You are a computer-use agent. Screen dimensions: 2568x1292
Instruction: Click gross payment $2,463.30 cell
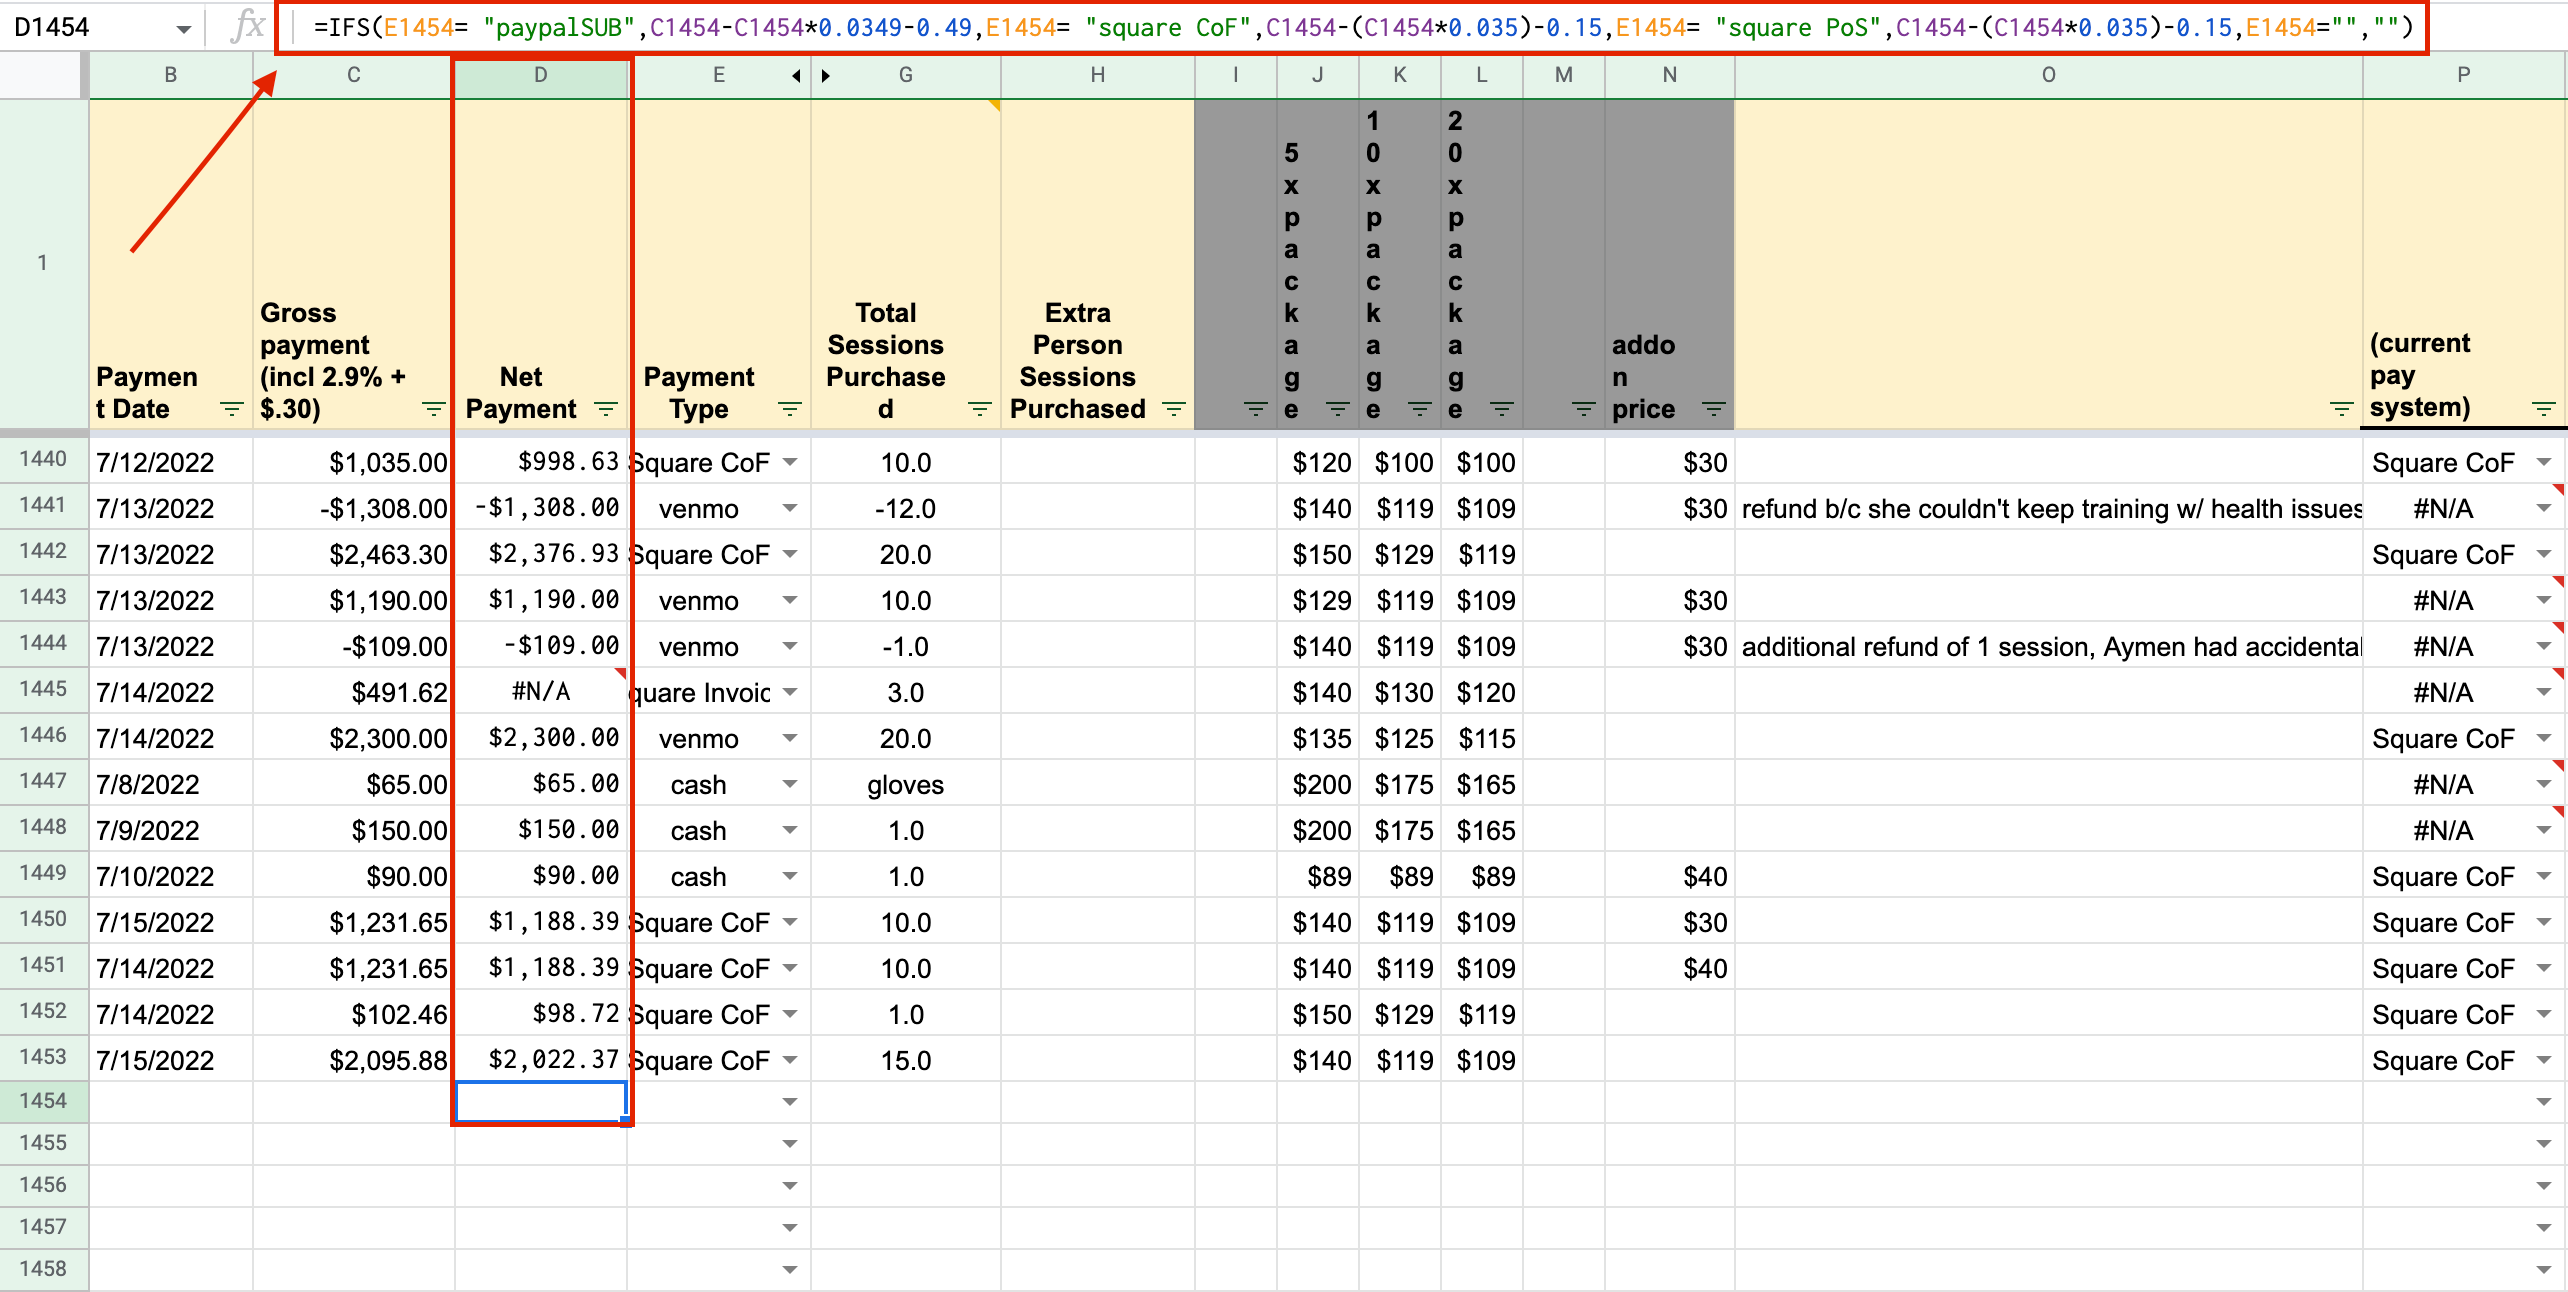point(353,554)
